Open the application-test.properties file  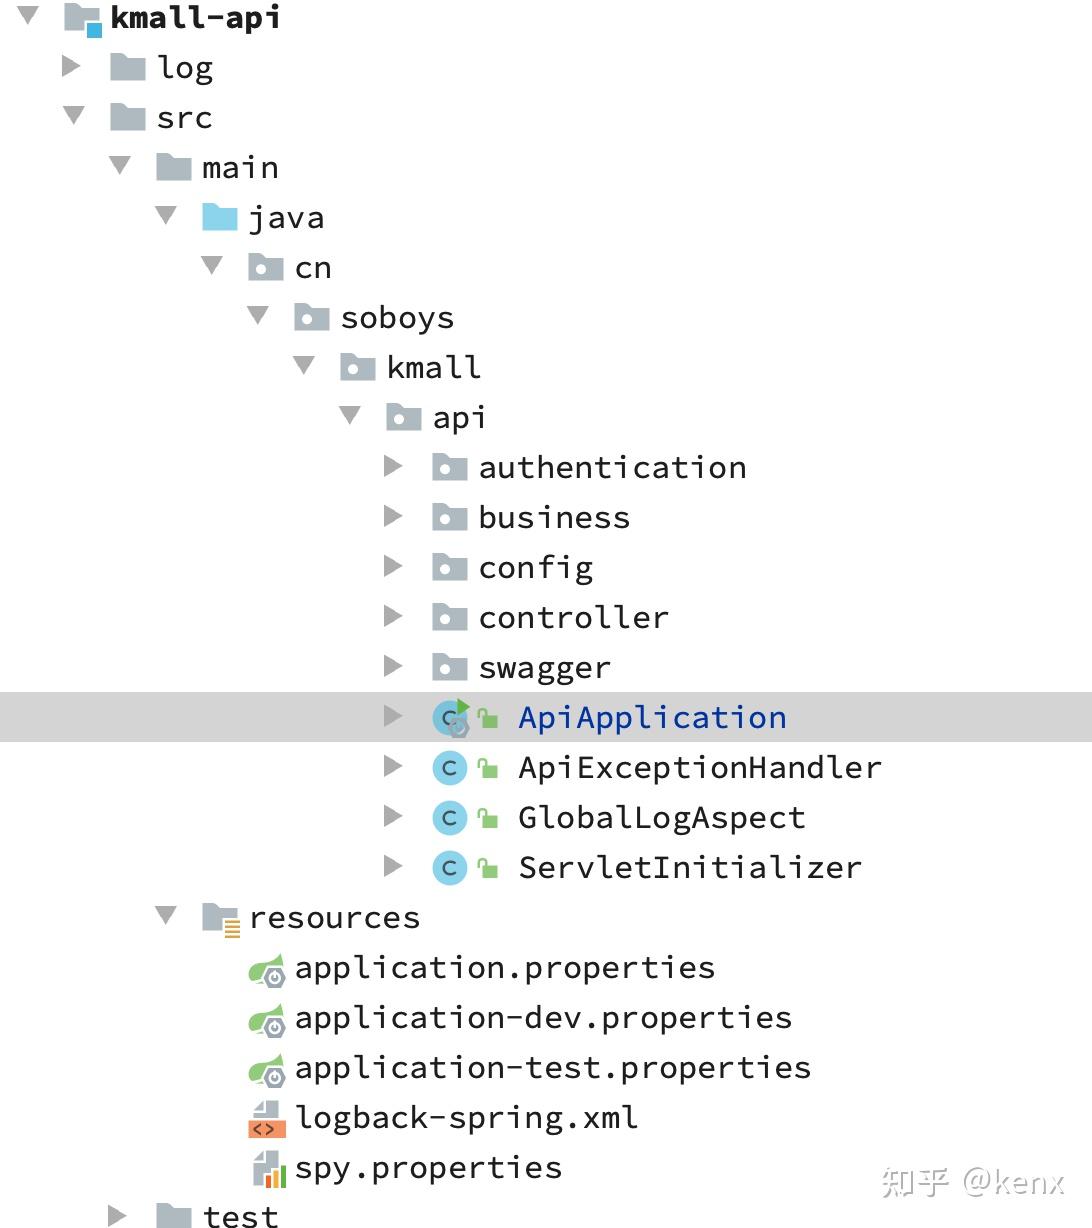tap(552, 1067)
